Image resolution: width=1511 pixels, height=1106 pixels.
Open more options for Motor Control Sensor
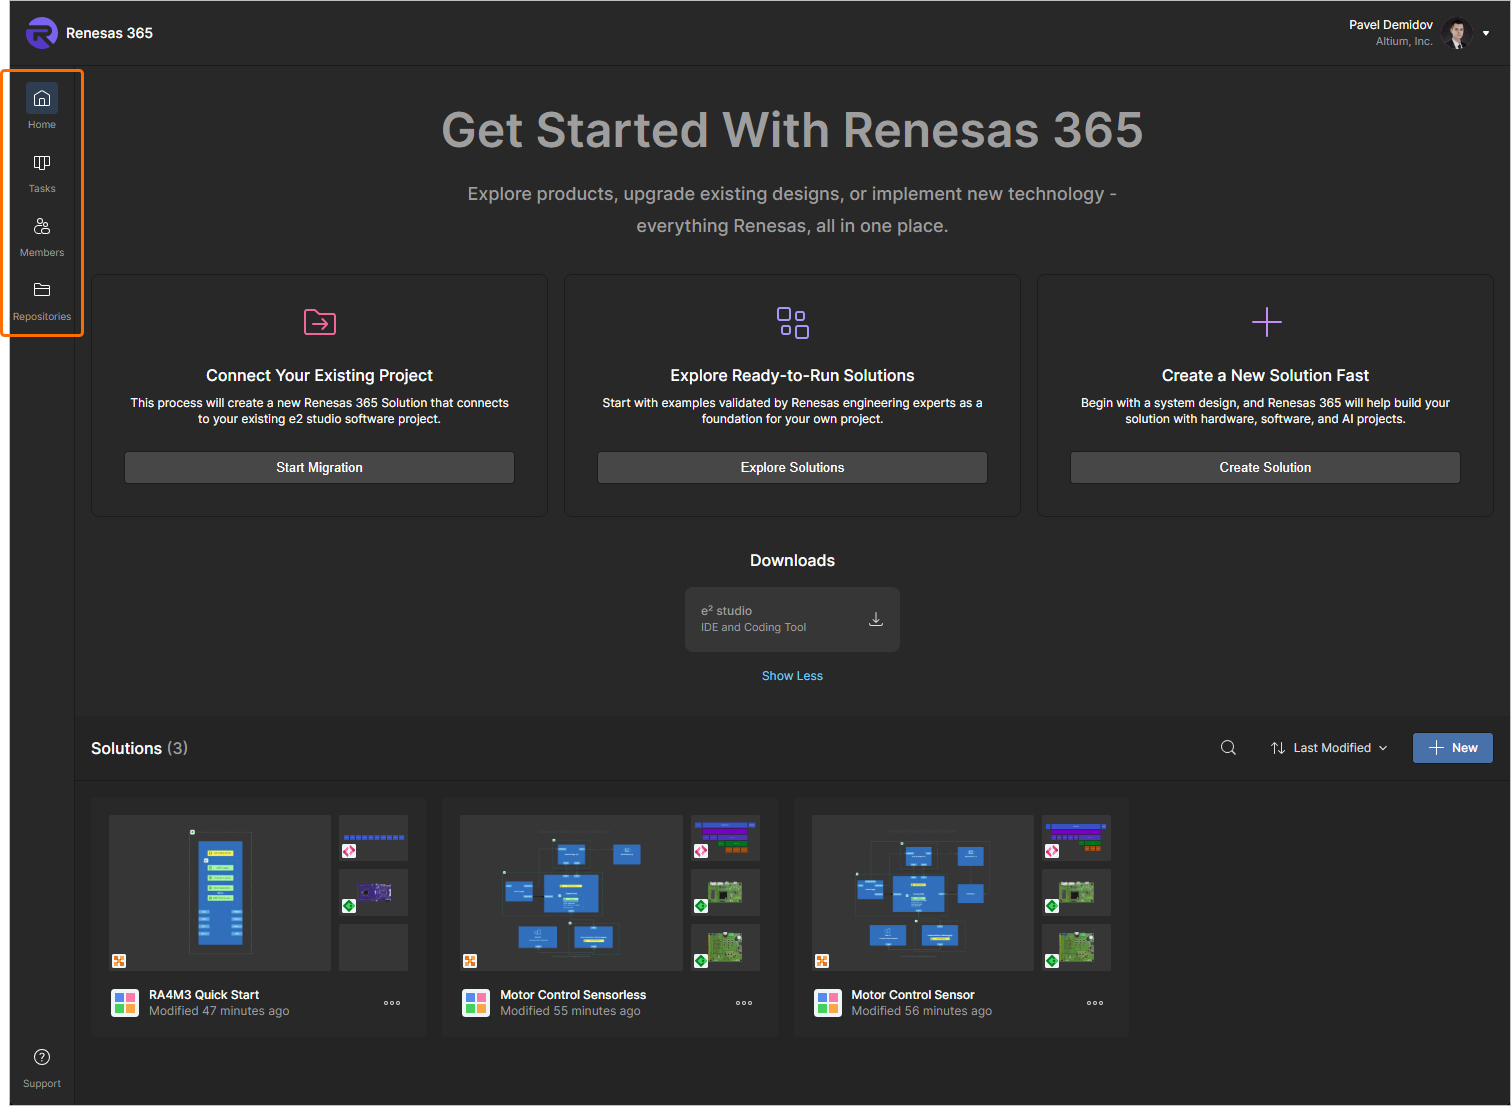[1095, 1003]
